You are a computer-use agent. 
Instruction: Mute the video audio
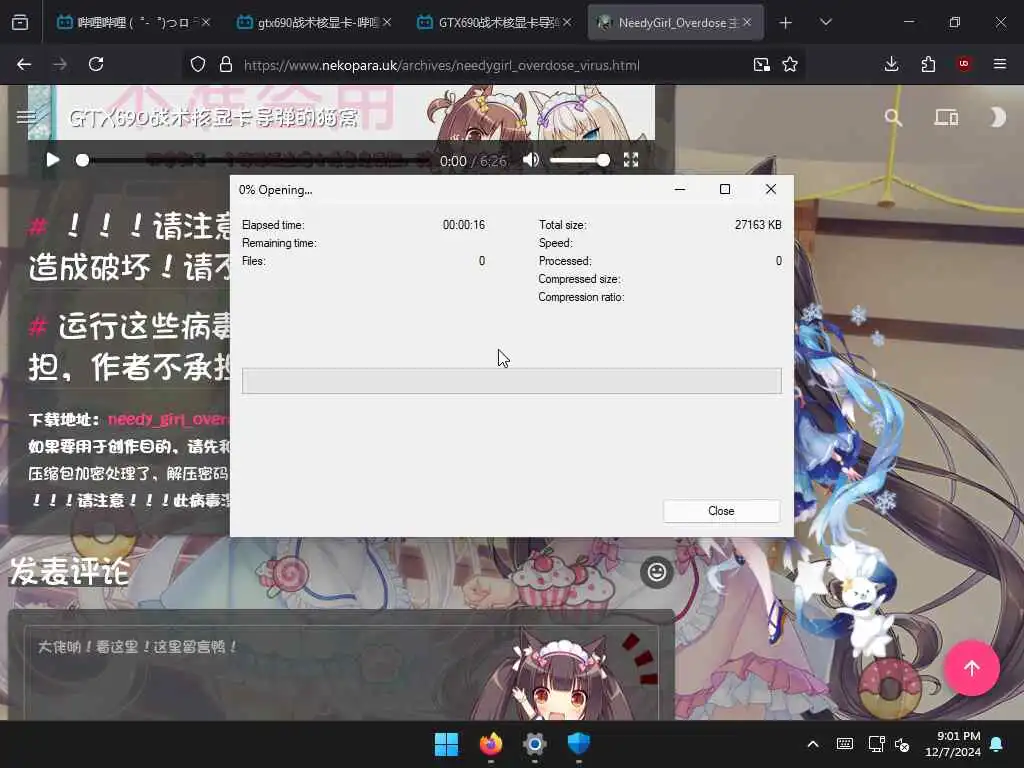[531, 160]
